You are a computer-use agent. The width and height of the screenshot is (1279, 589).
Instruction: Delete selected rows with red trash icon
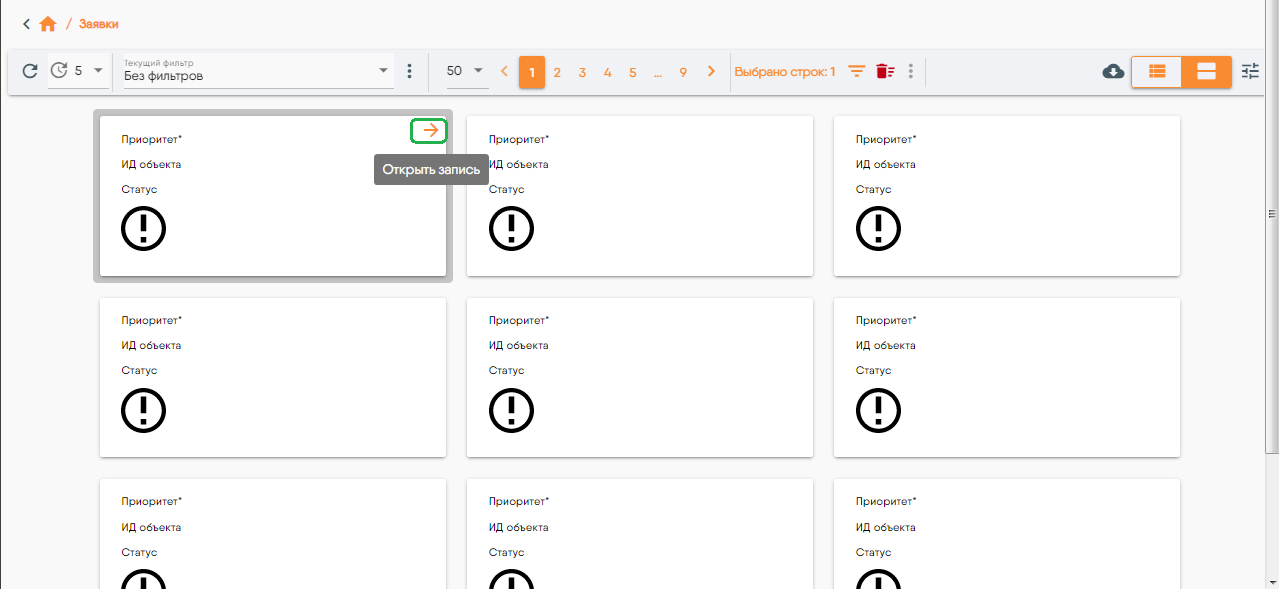(885, 71)
